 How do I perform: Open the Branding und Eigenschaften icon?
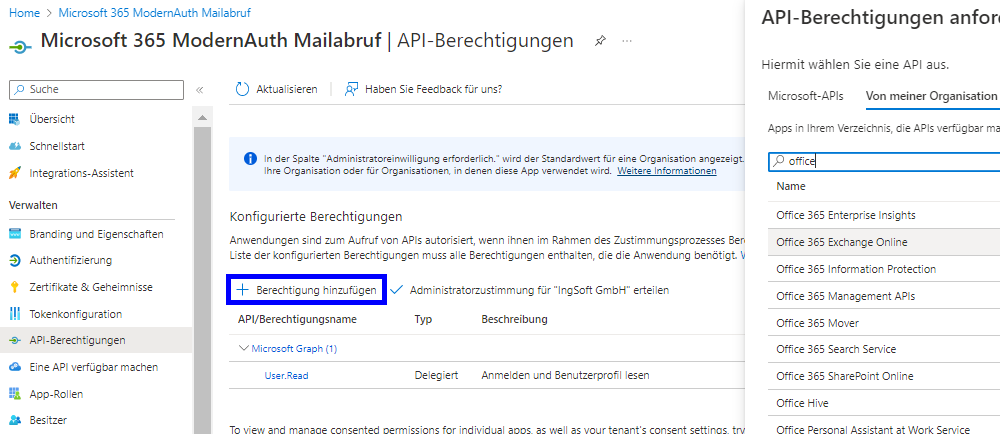tap(15, 234)
